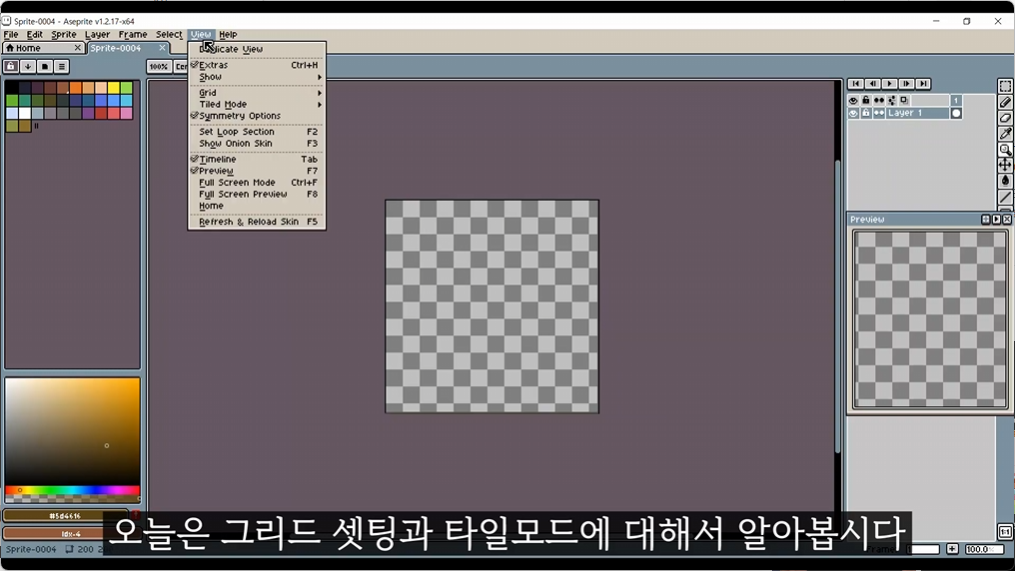Viewport: 1015px width, 571px height.
Task: Click the rainbow hue slider
Action: [72, 490]
